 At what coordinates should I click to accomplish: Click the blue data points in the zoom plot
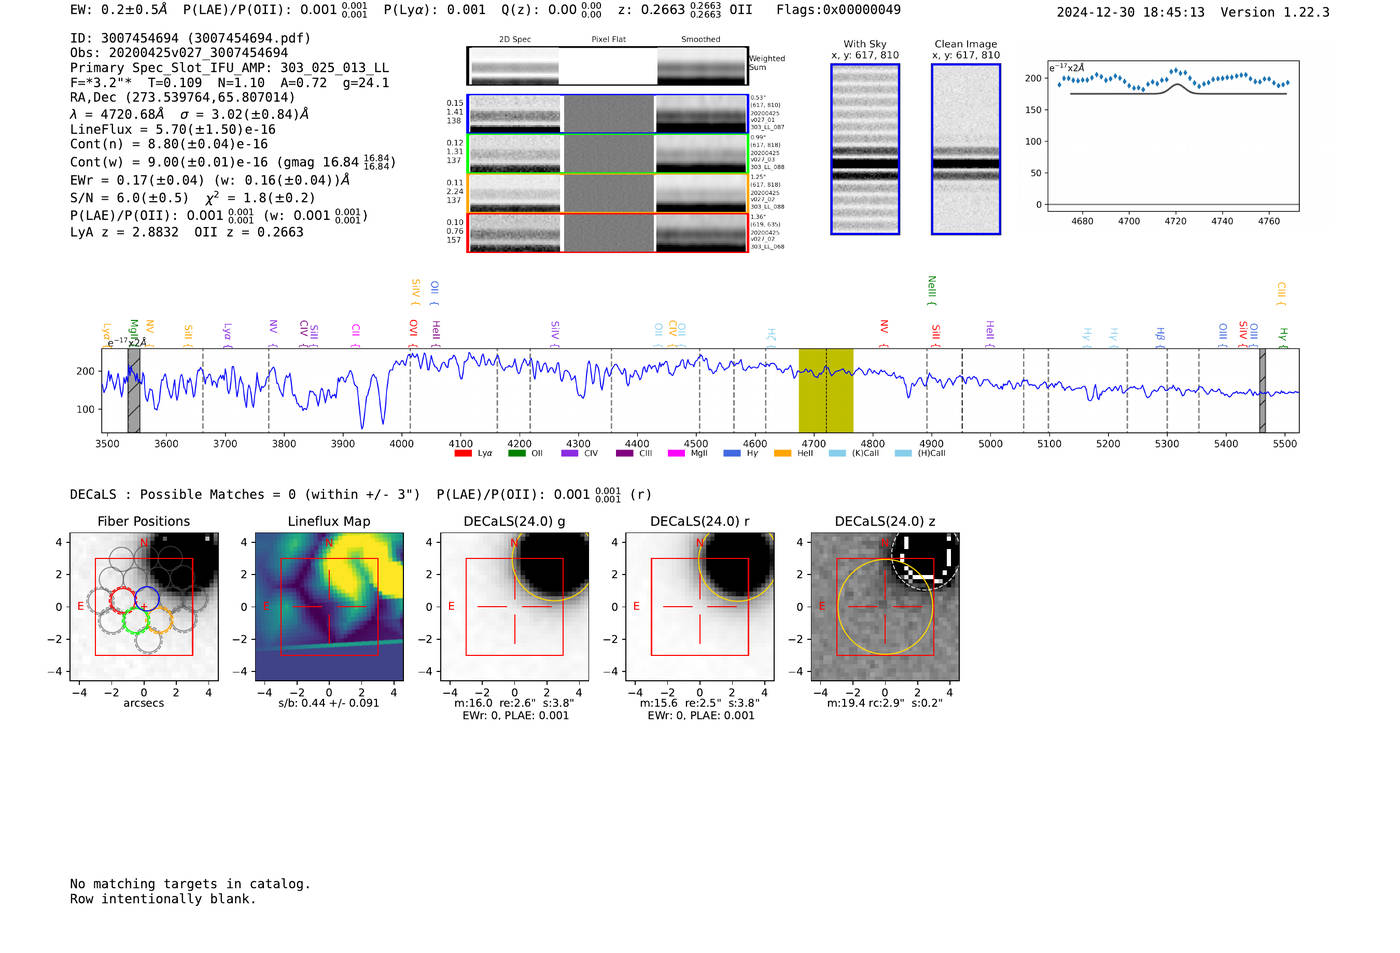[x=1174, y=79]
